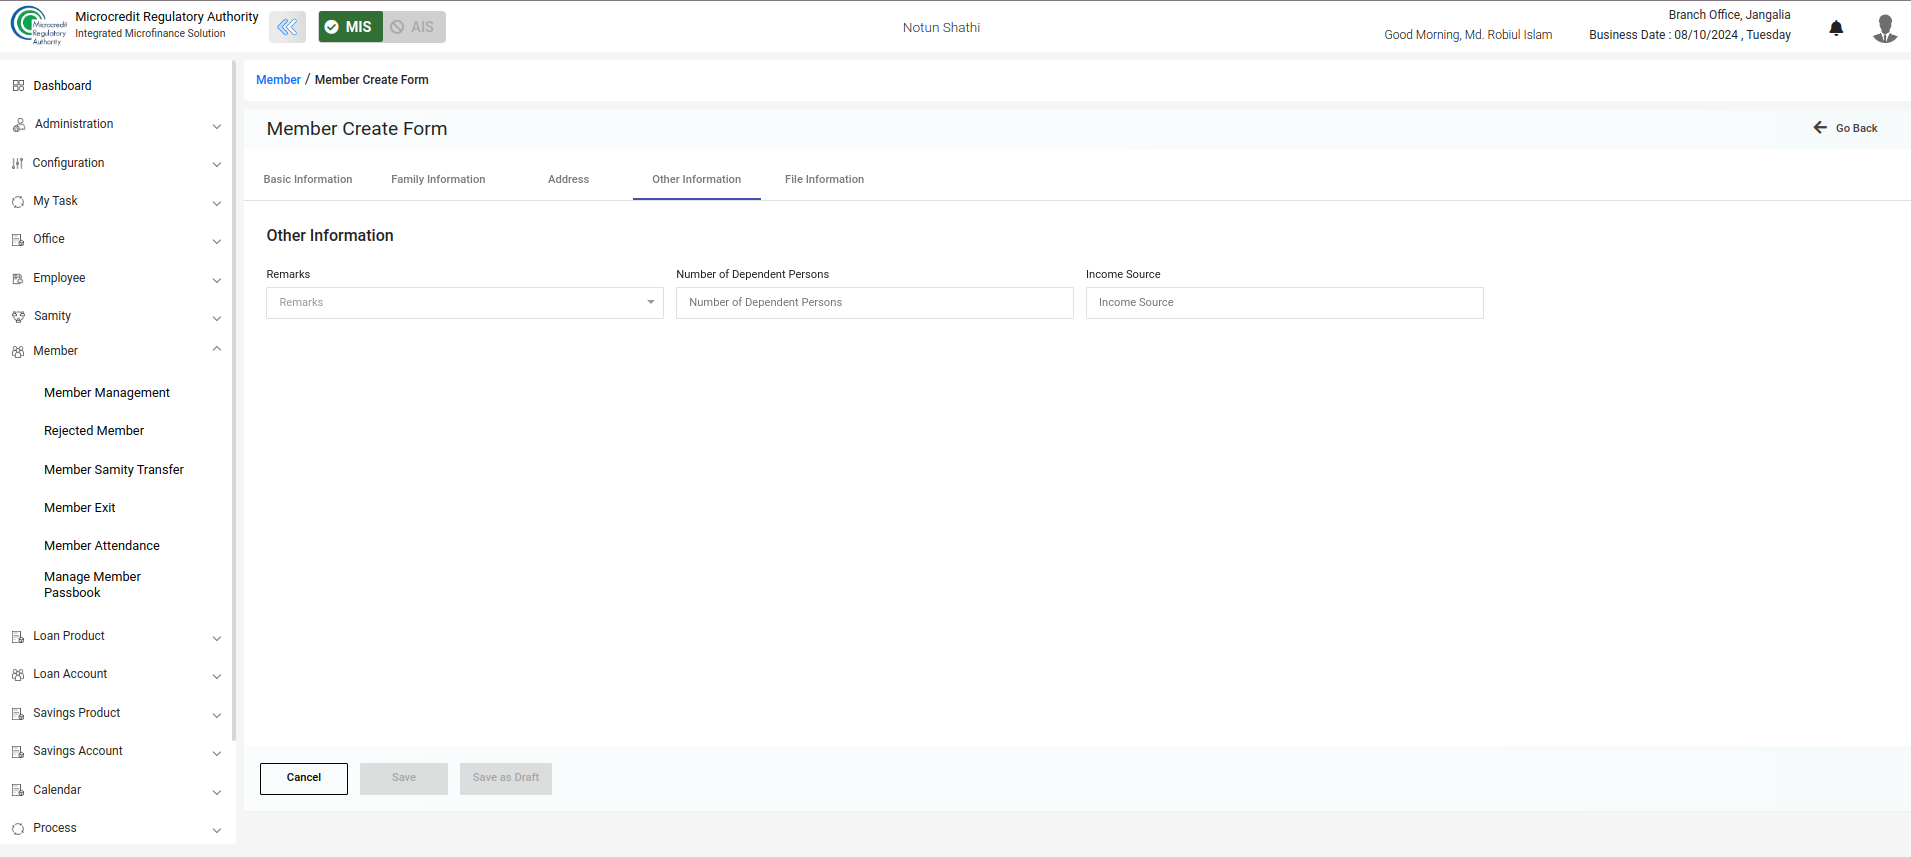Viewport: 1911px width, 857px height.
Task: Open Member Attendance submenu item
Action: (102, 546)
